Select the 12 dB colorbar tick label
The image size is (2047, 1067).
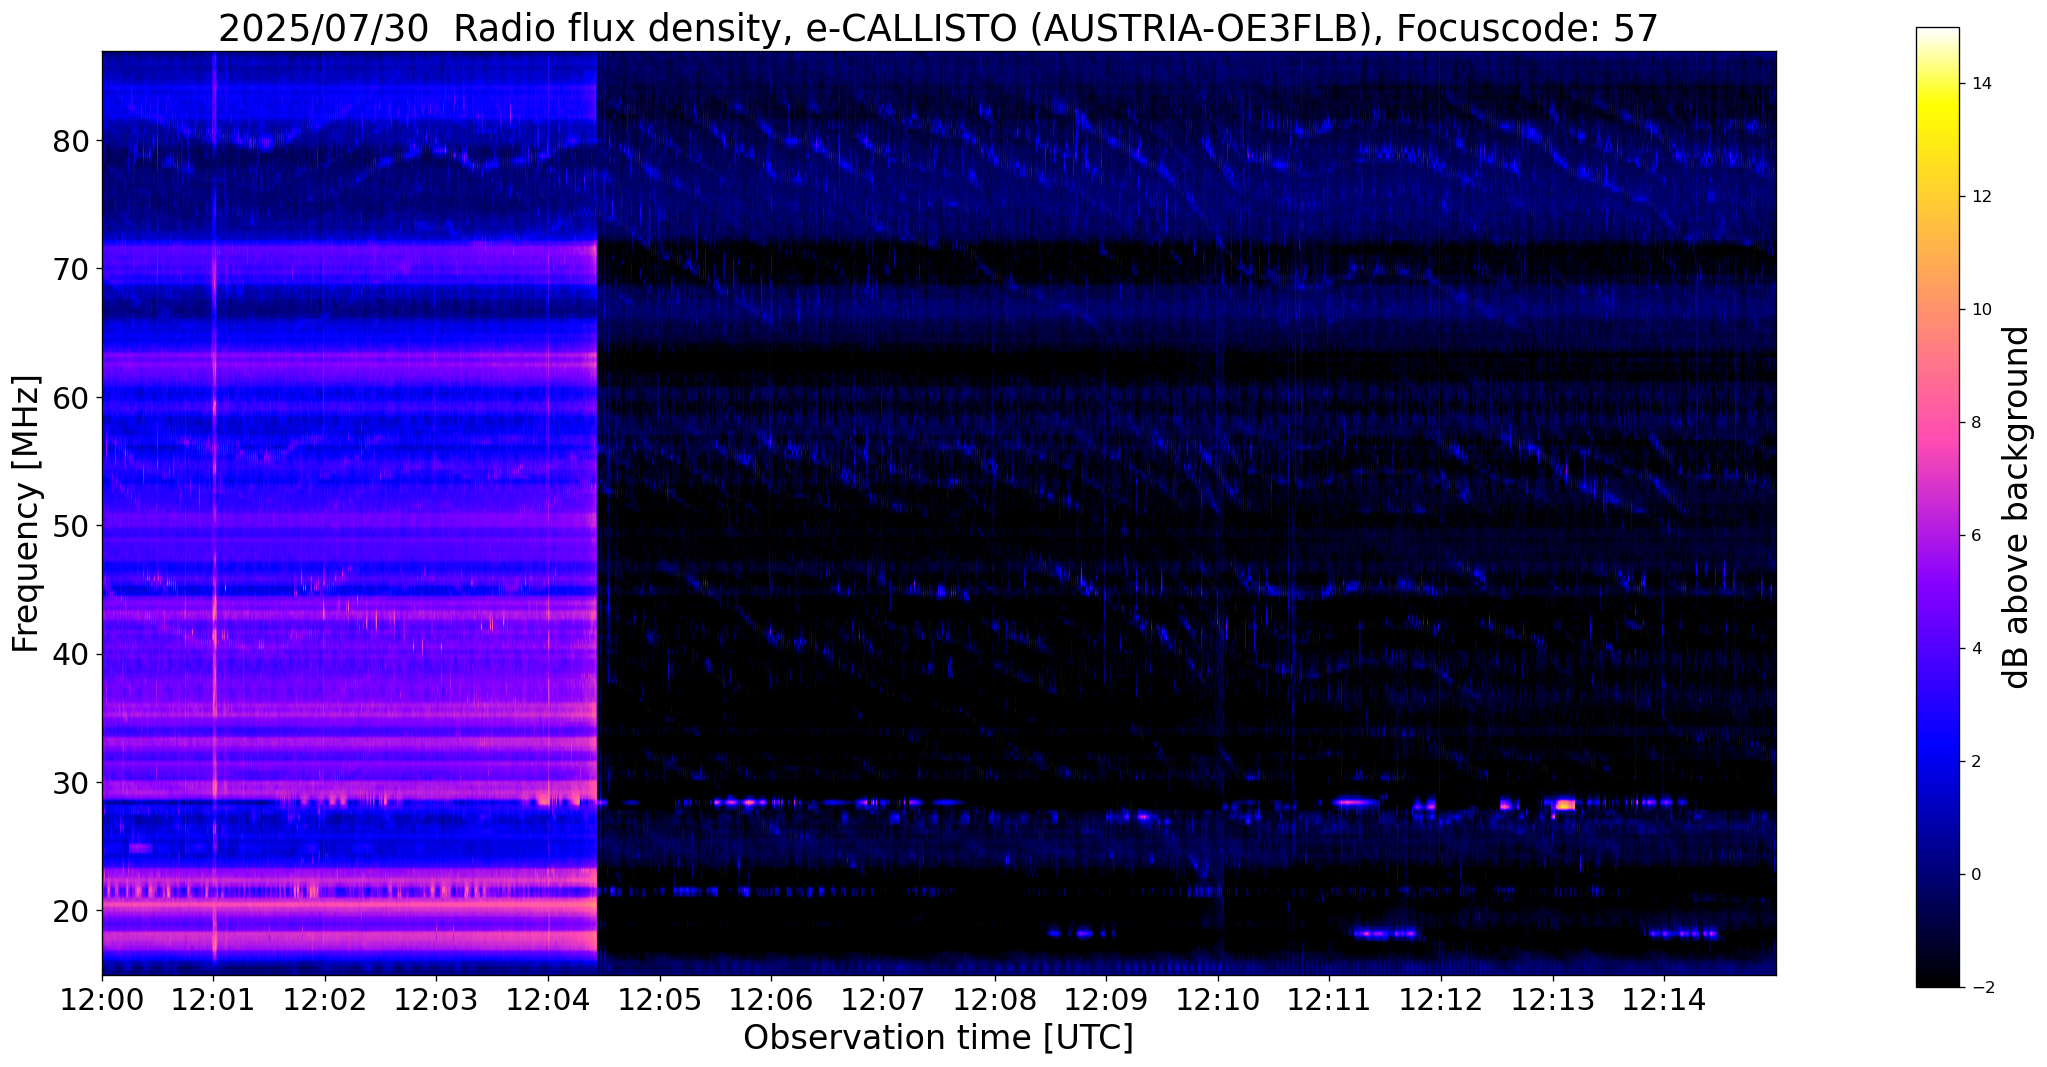1984,197
